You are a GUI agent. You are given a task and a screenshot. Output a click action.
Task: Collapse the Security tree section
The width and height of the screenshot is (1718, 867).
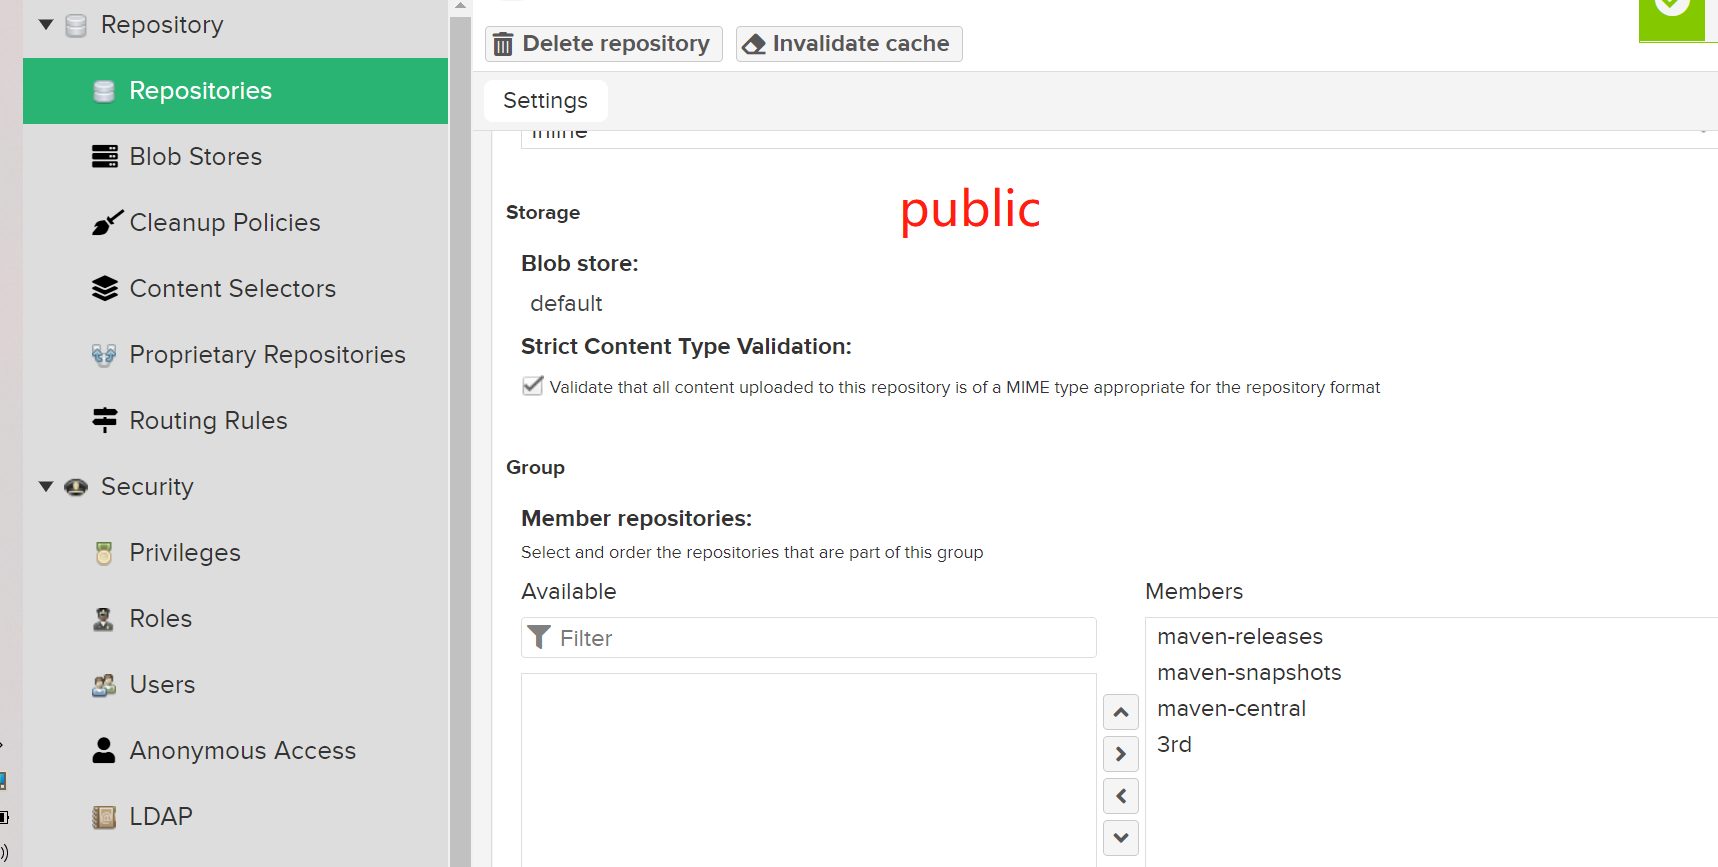click(46, 486)
